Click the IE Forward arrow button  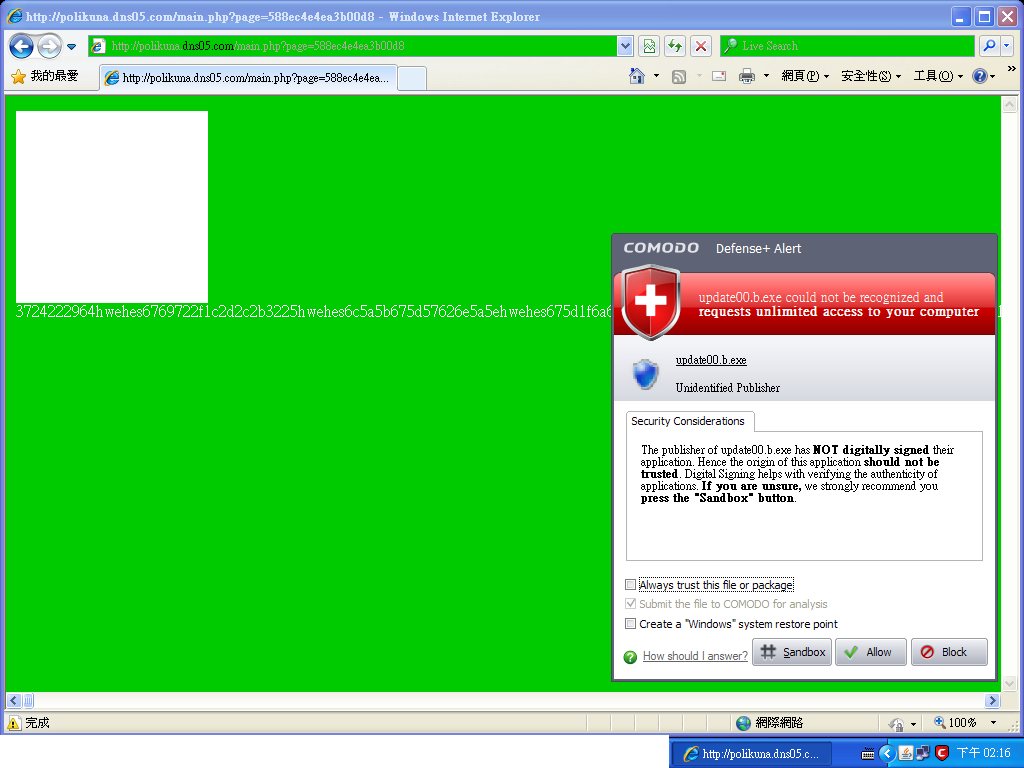(49, 46)
